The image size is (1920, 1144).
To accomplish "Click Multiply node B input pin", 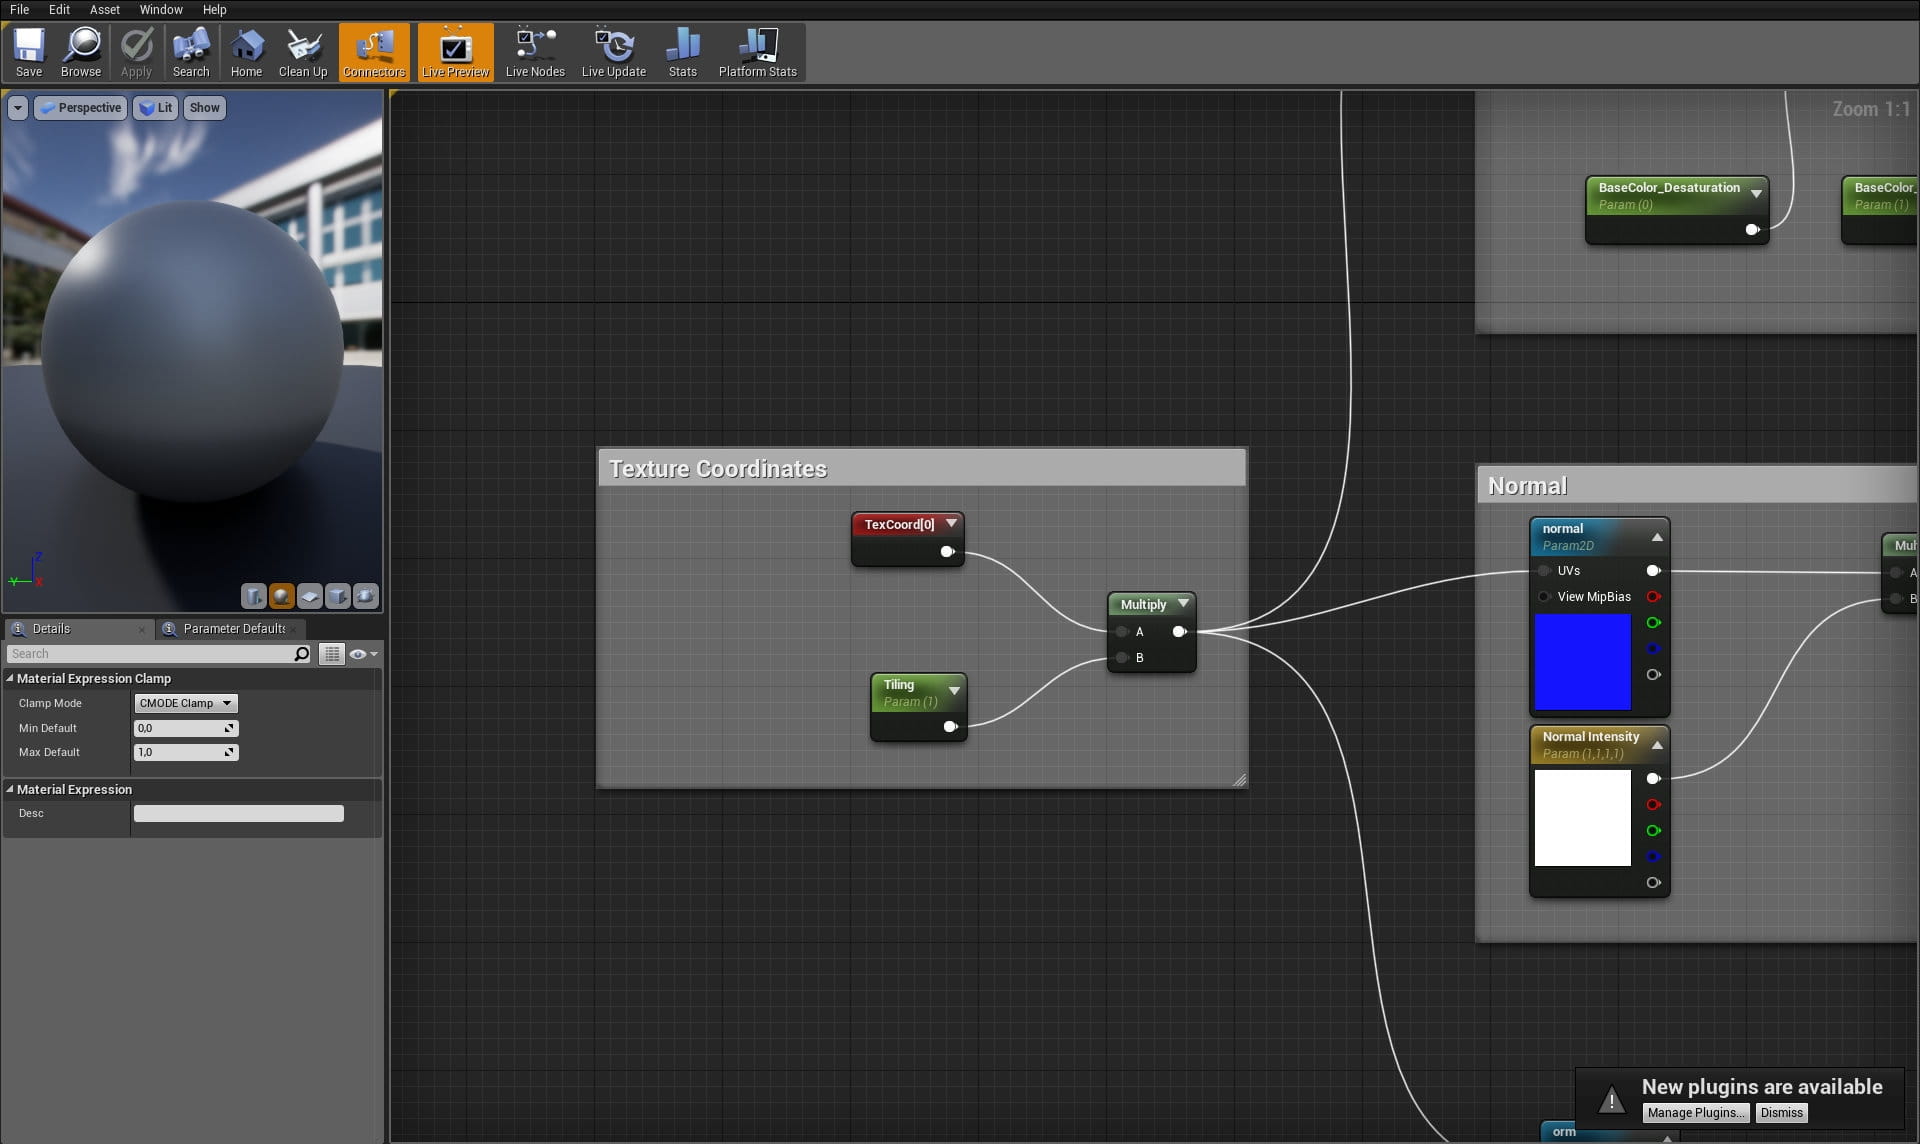I will pyautogui.click(x=1122, y=657).
